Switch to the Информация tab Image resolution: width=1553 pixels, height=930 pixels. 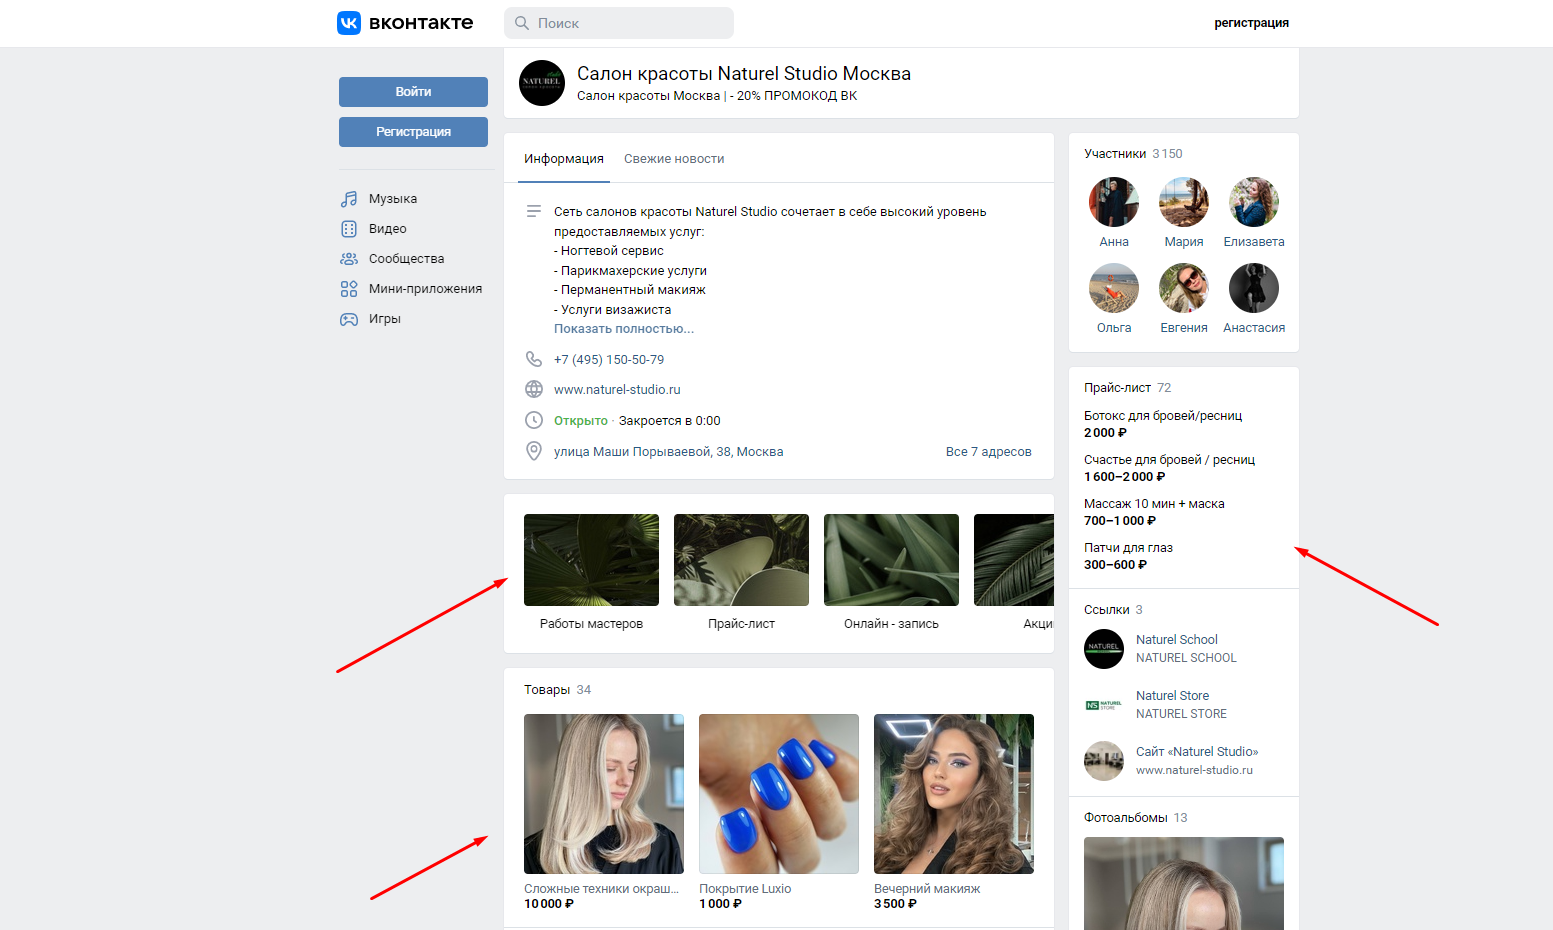pos(564,159)
